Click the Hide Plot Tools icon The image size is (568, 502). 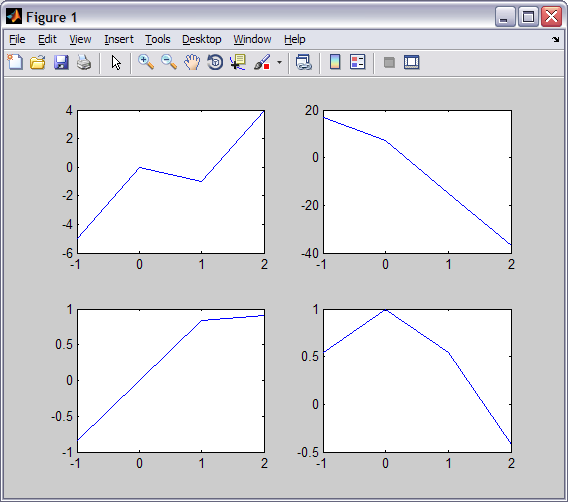pyautogui.click(x=389, y=62)
